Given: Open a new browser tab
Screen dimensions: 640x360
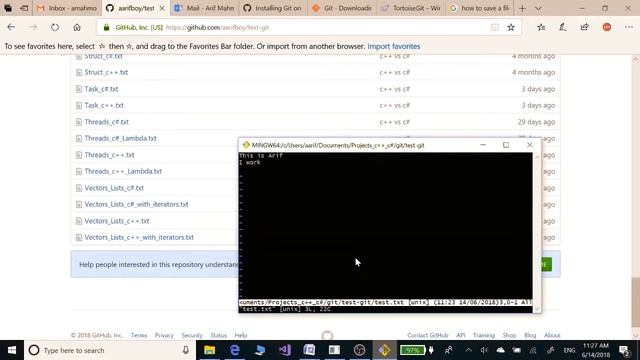Looking at the screenshot, I should click(522, 8).
